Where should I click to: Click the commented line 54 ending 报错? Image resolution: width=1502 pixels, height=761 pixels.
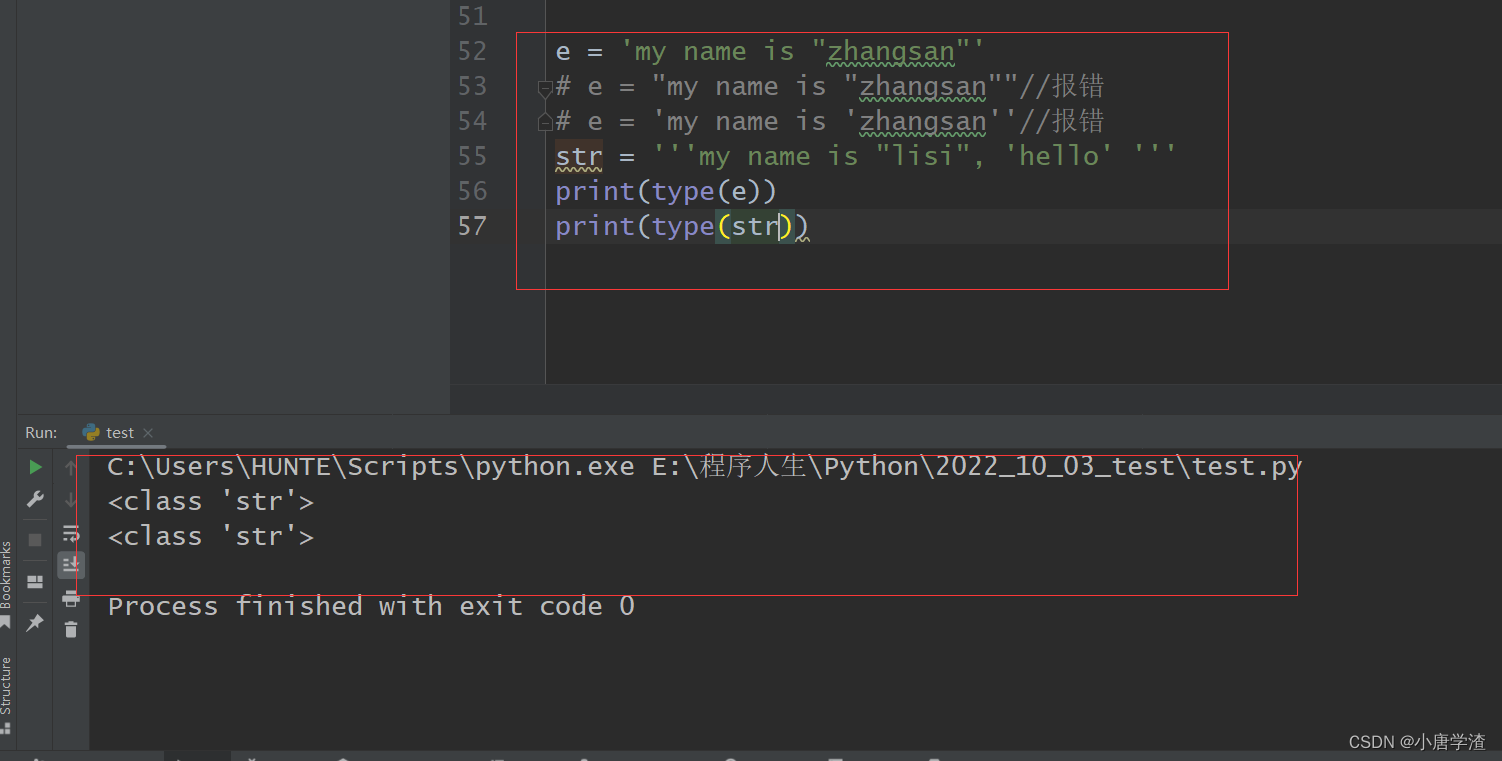pos(830,122)
